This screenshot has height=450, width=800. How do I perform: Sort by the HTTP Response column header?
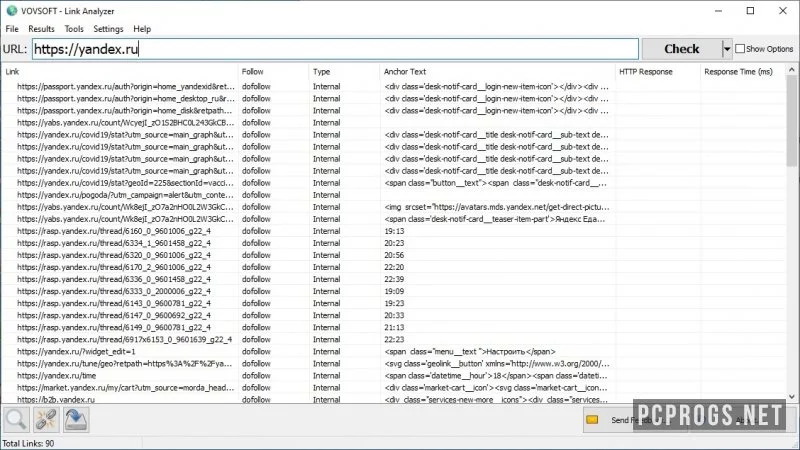(658, 71)
